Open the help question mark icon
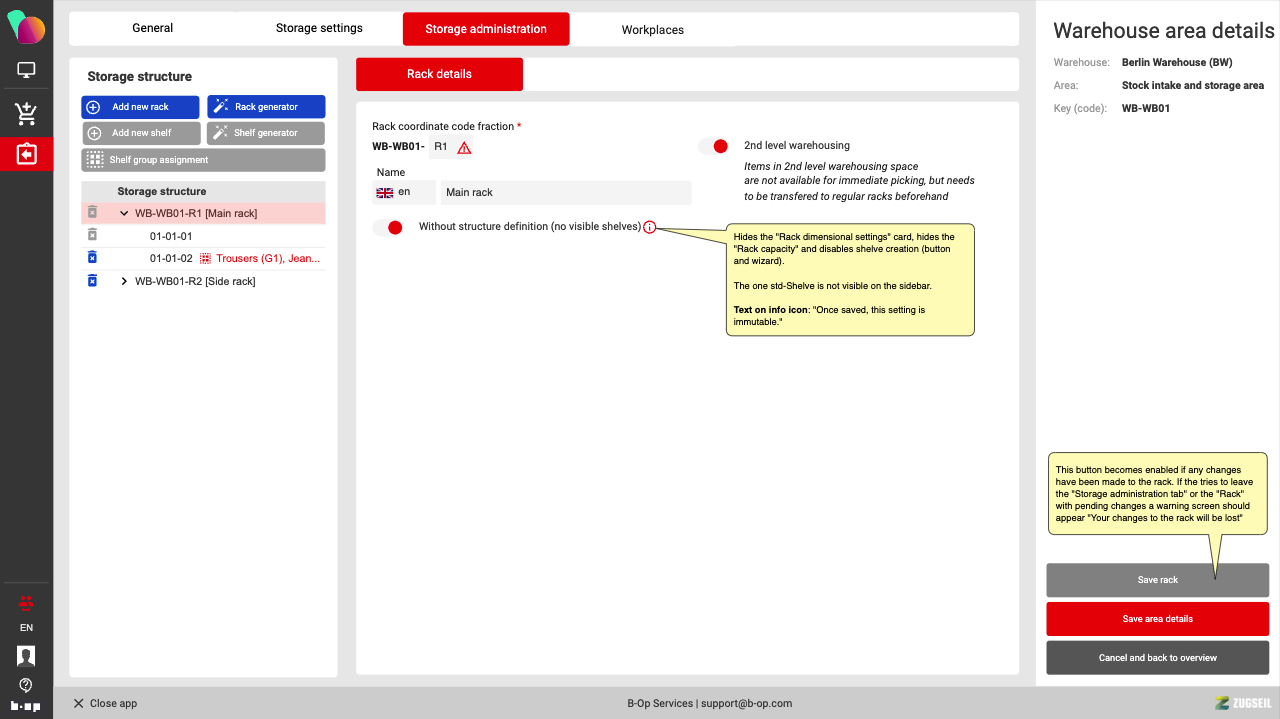The width and height of the screenshot is (1280, 719). pos(26,685)
